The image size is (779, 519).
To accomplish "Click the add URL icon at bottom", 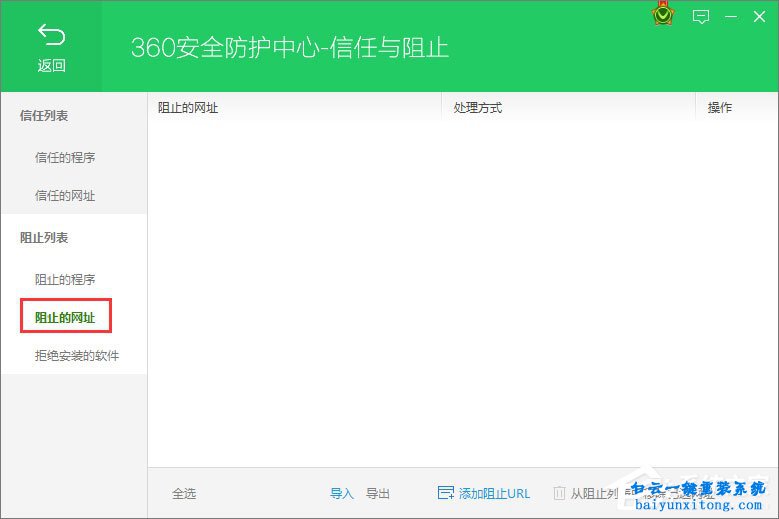I will [446, 493].
